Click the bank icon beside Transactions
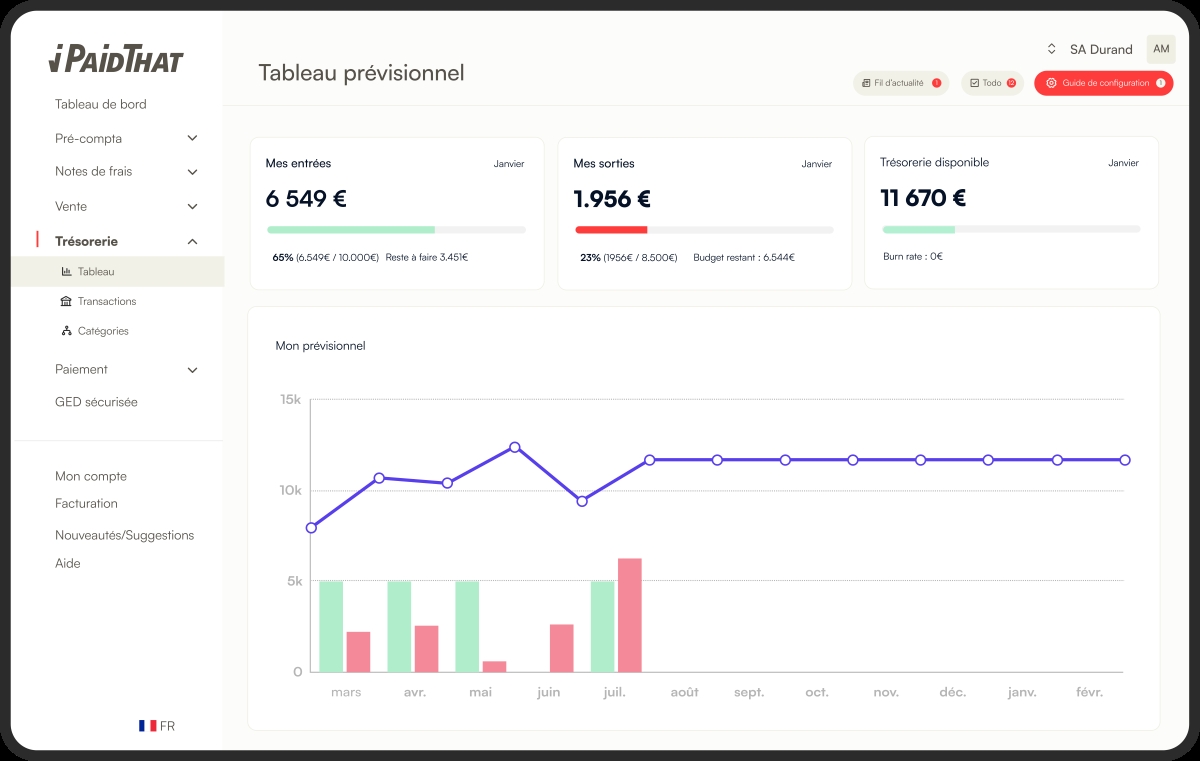 [66, 302]
